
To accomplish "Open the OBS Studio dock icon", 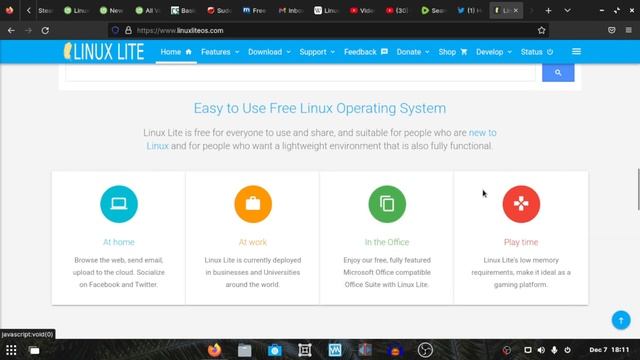I will (425, 350).
